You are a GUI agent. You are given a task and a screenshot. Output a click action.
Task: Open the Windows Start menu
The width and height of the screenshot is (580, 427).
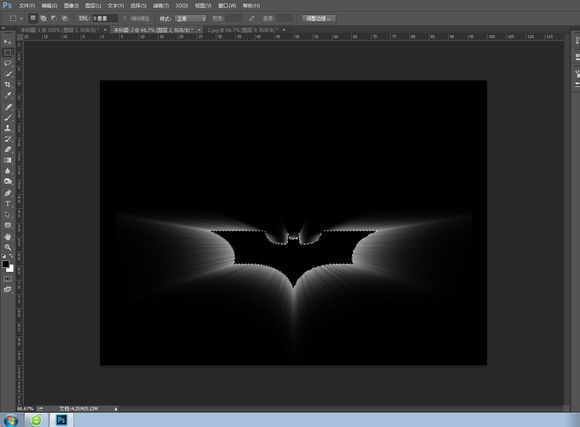click(x=10, y=420)
